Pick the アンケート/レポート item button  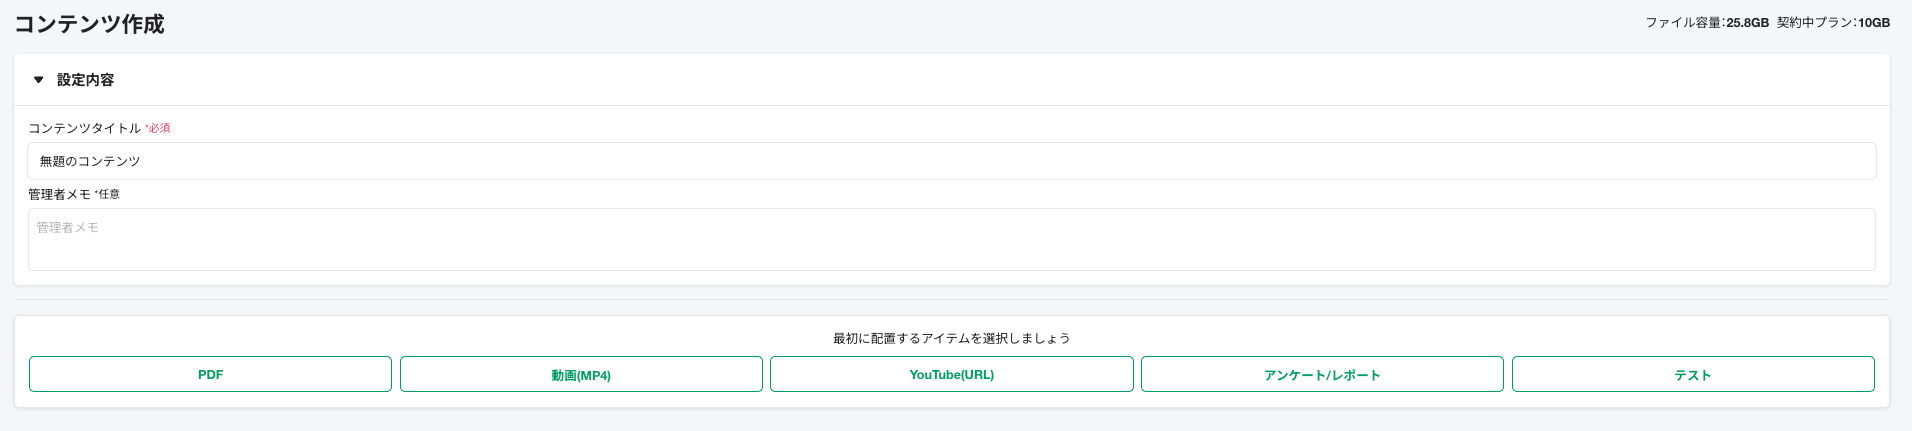(x=1322, y=375)
